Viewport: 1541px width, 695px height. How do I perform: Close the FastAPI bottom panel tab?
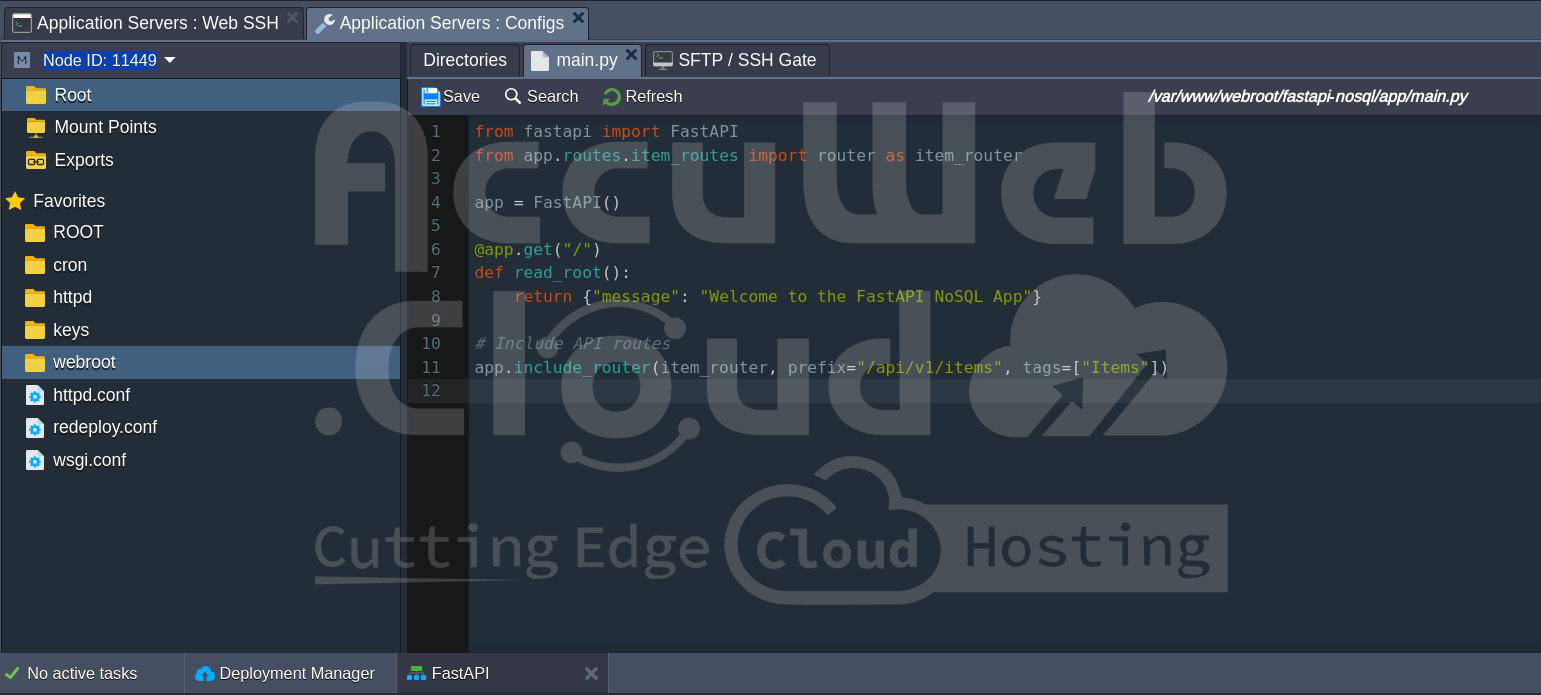[591, 674]
